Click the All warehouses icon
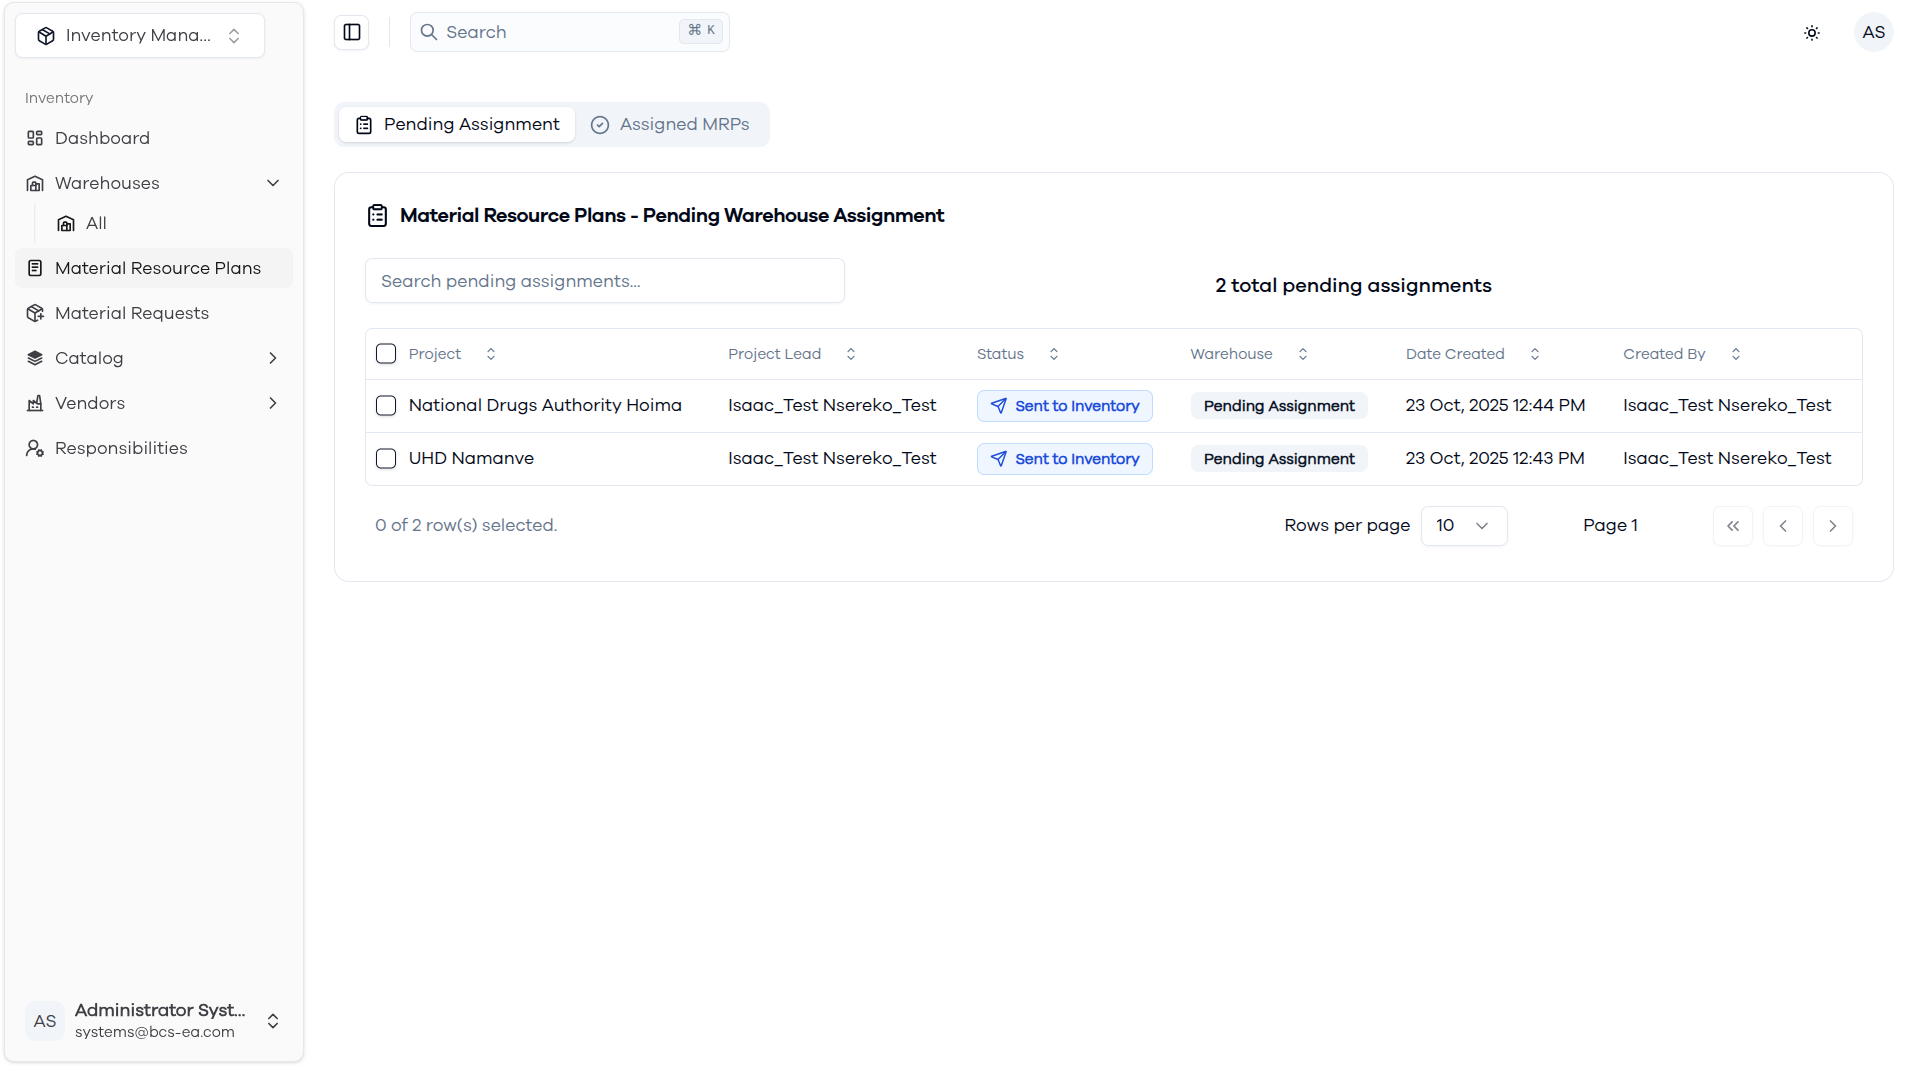The height and width of the screenshot is (1066, 1906). pyautogui.click(x=66, y=223)
